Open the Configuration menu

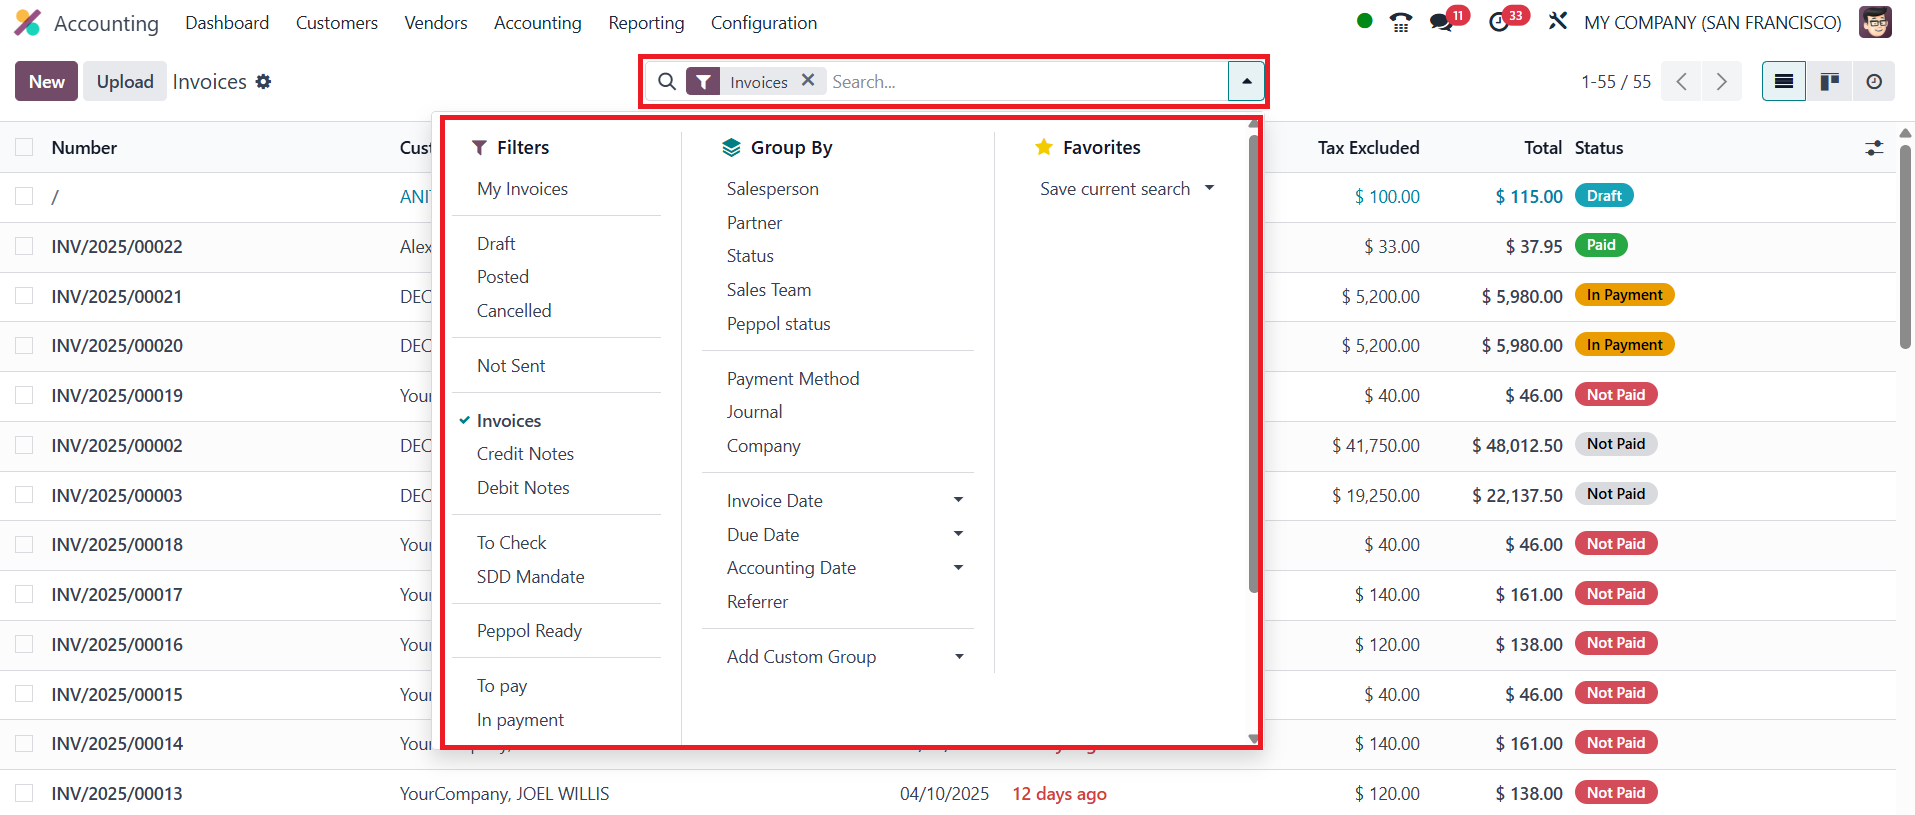point(763,23)
